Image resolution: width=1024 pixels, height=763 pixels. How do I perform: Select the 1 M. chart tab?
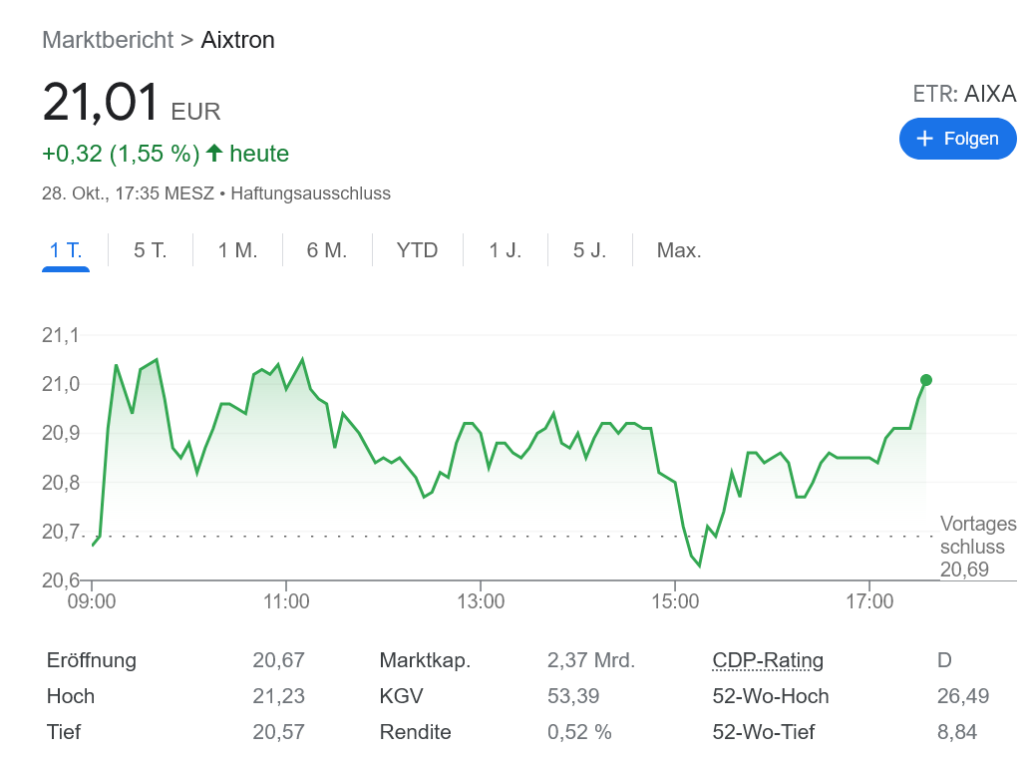point(238,250)
